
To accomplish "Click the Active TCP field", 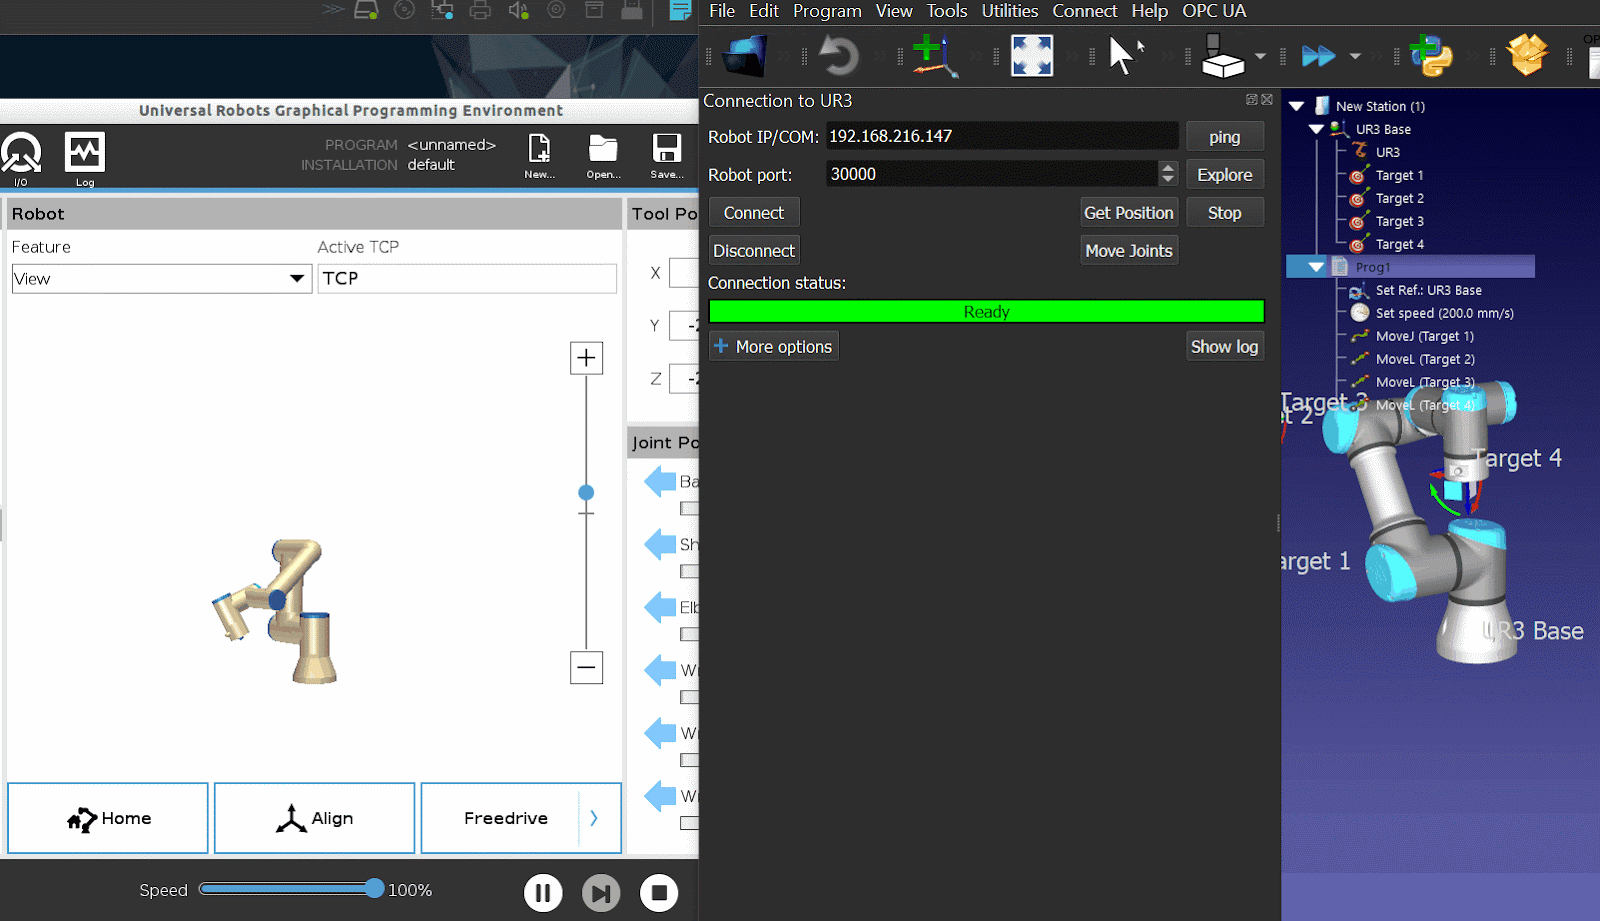I will click(467, 279).
